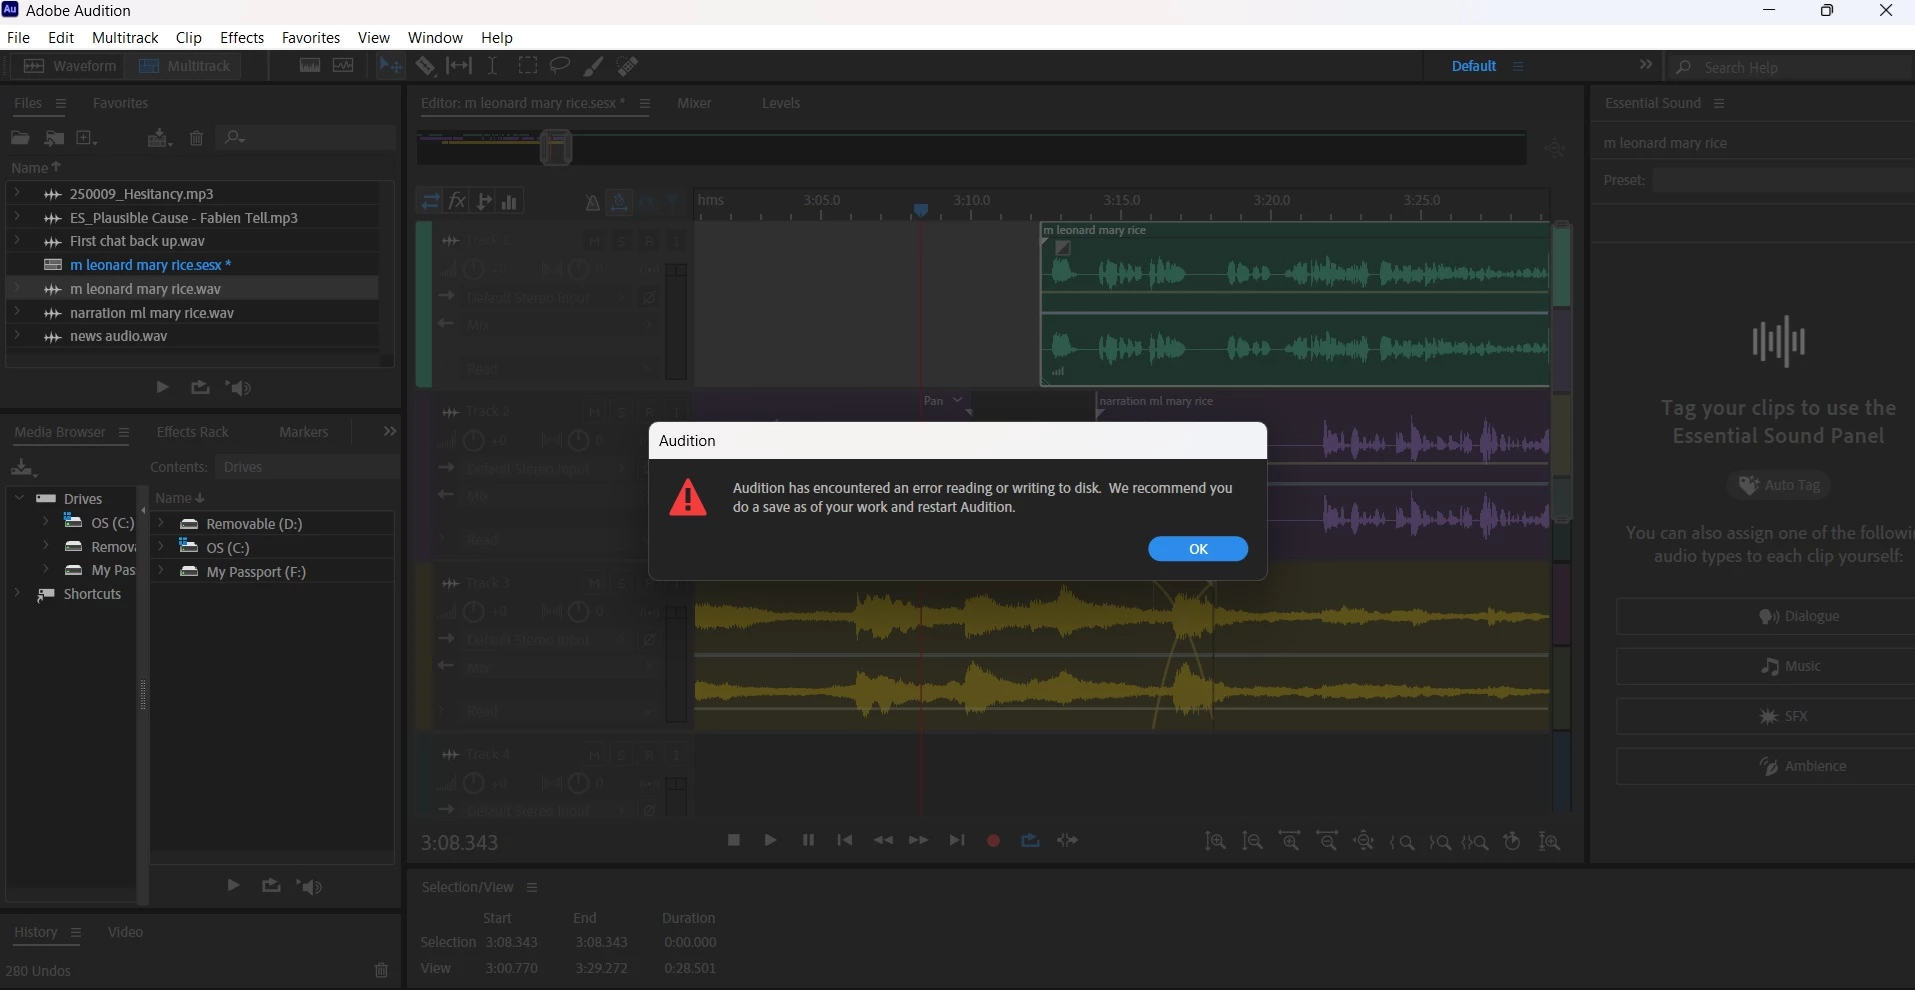Select the Time Selection tool
Image resolution: width=1915 pixels, height=990 pixels.
coord(493,66)
